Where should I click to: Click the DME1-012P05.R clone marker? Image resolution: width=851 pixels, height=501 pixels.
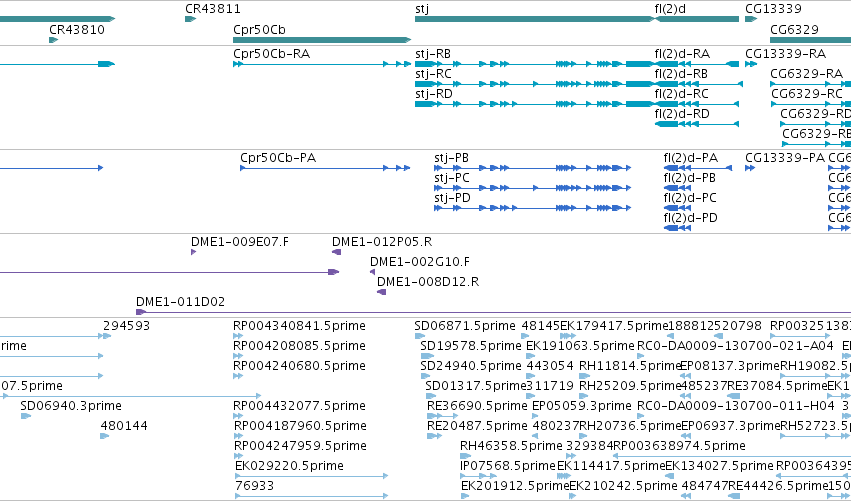click(336, 252)
